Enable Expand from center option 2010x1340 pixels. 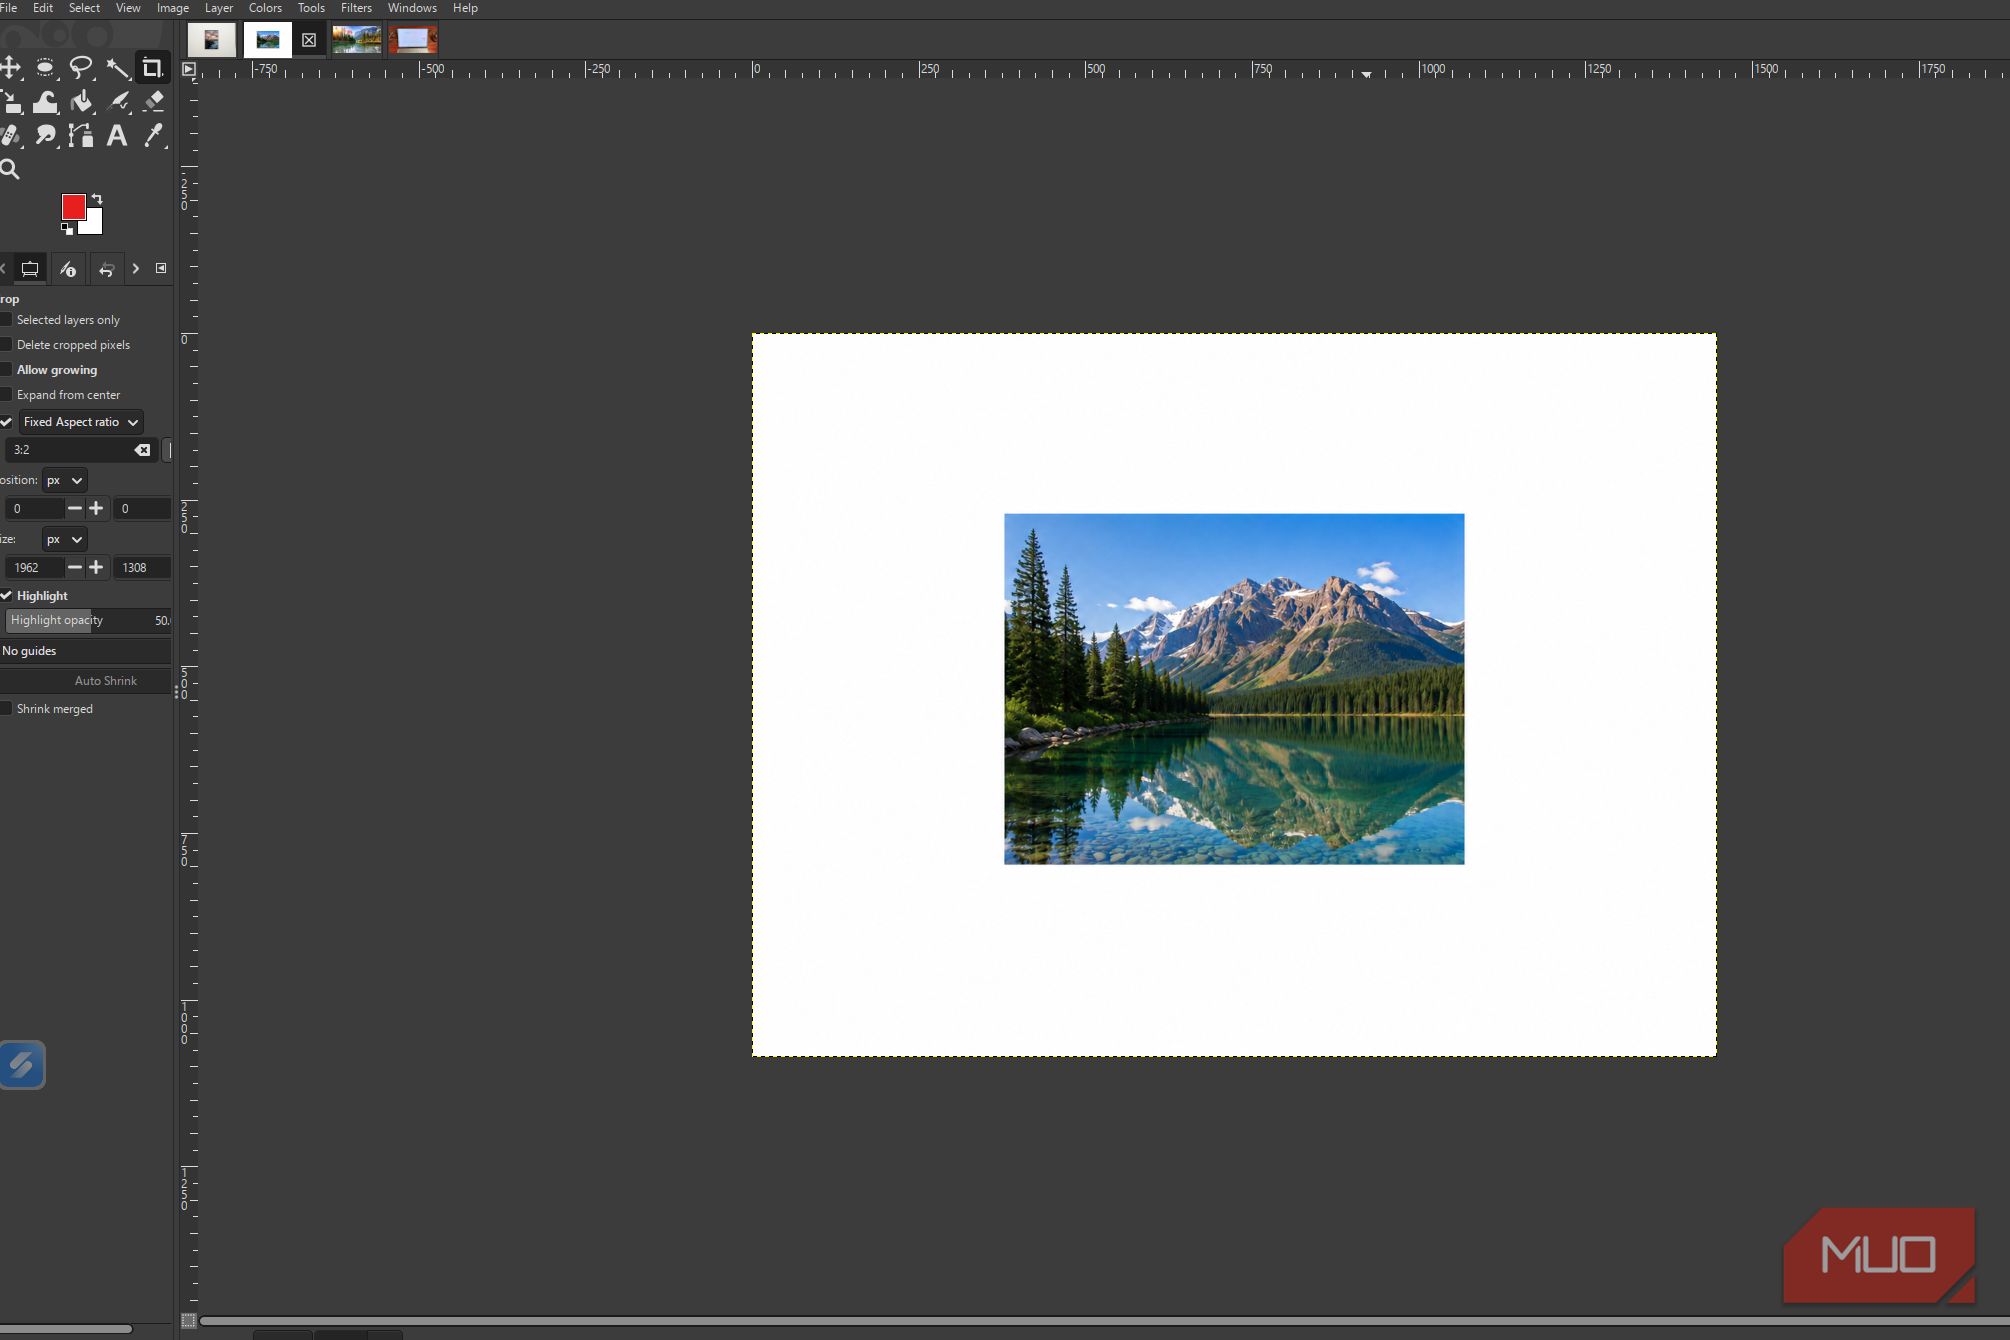(x=6, y=395)
